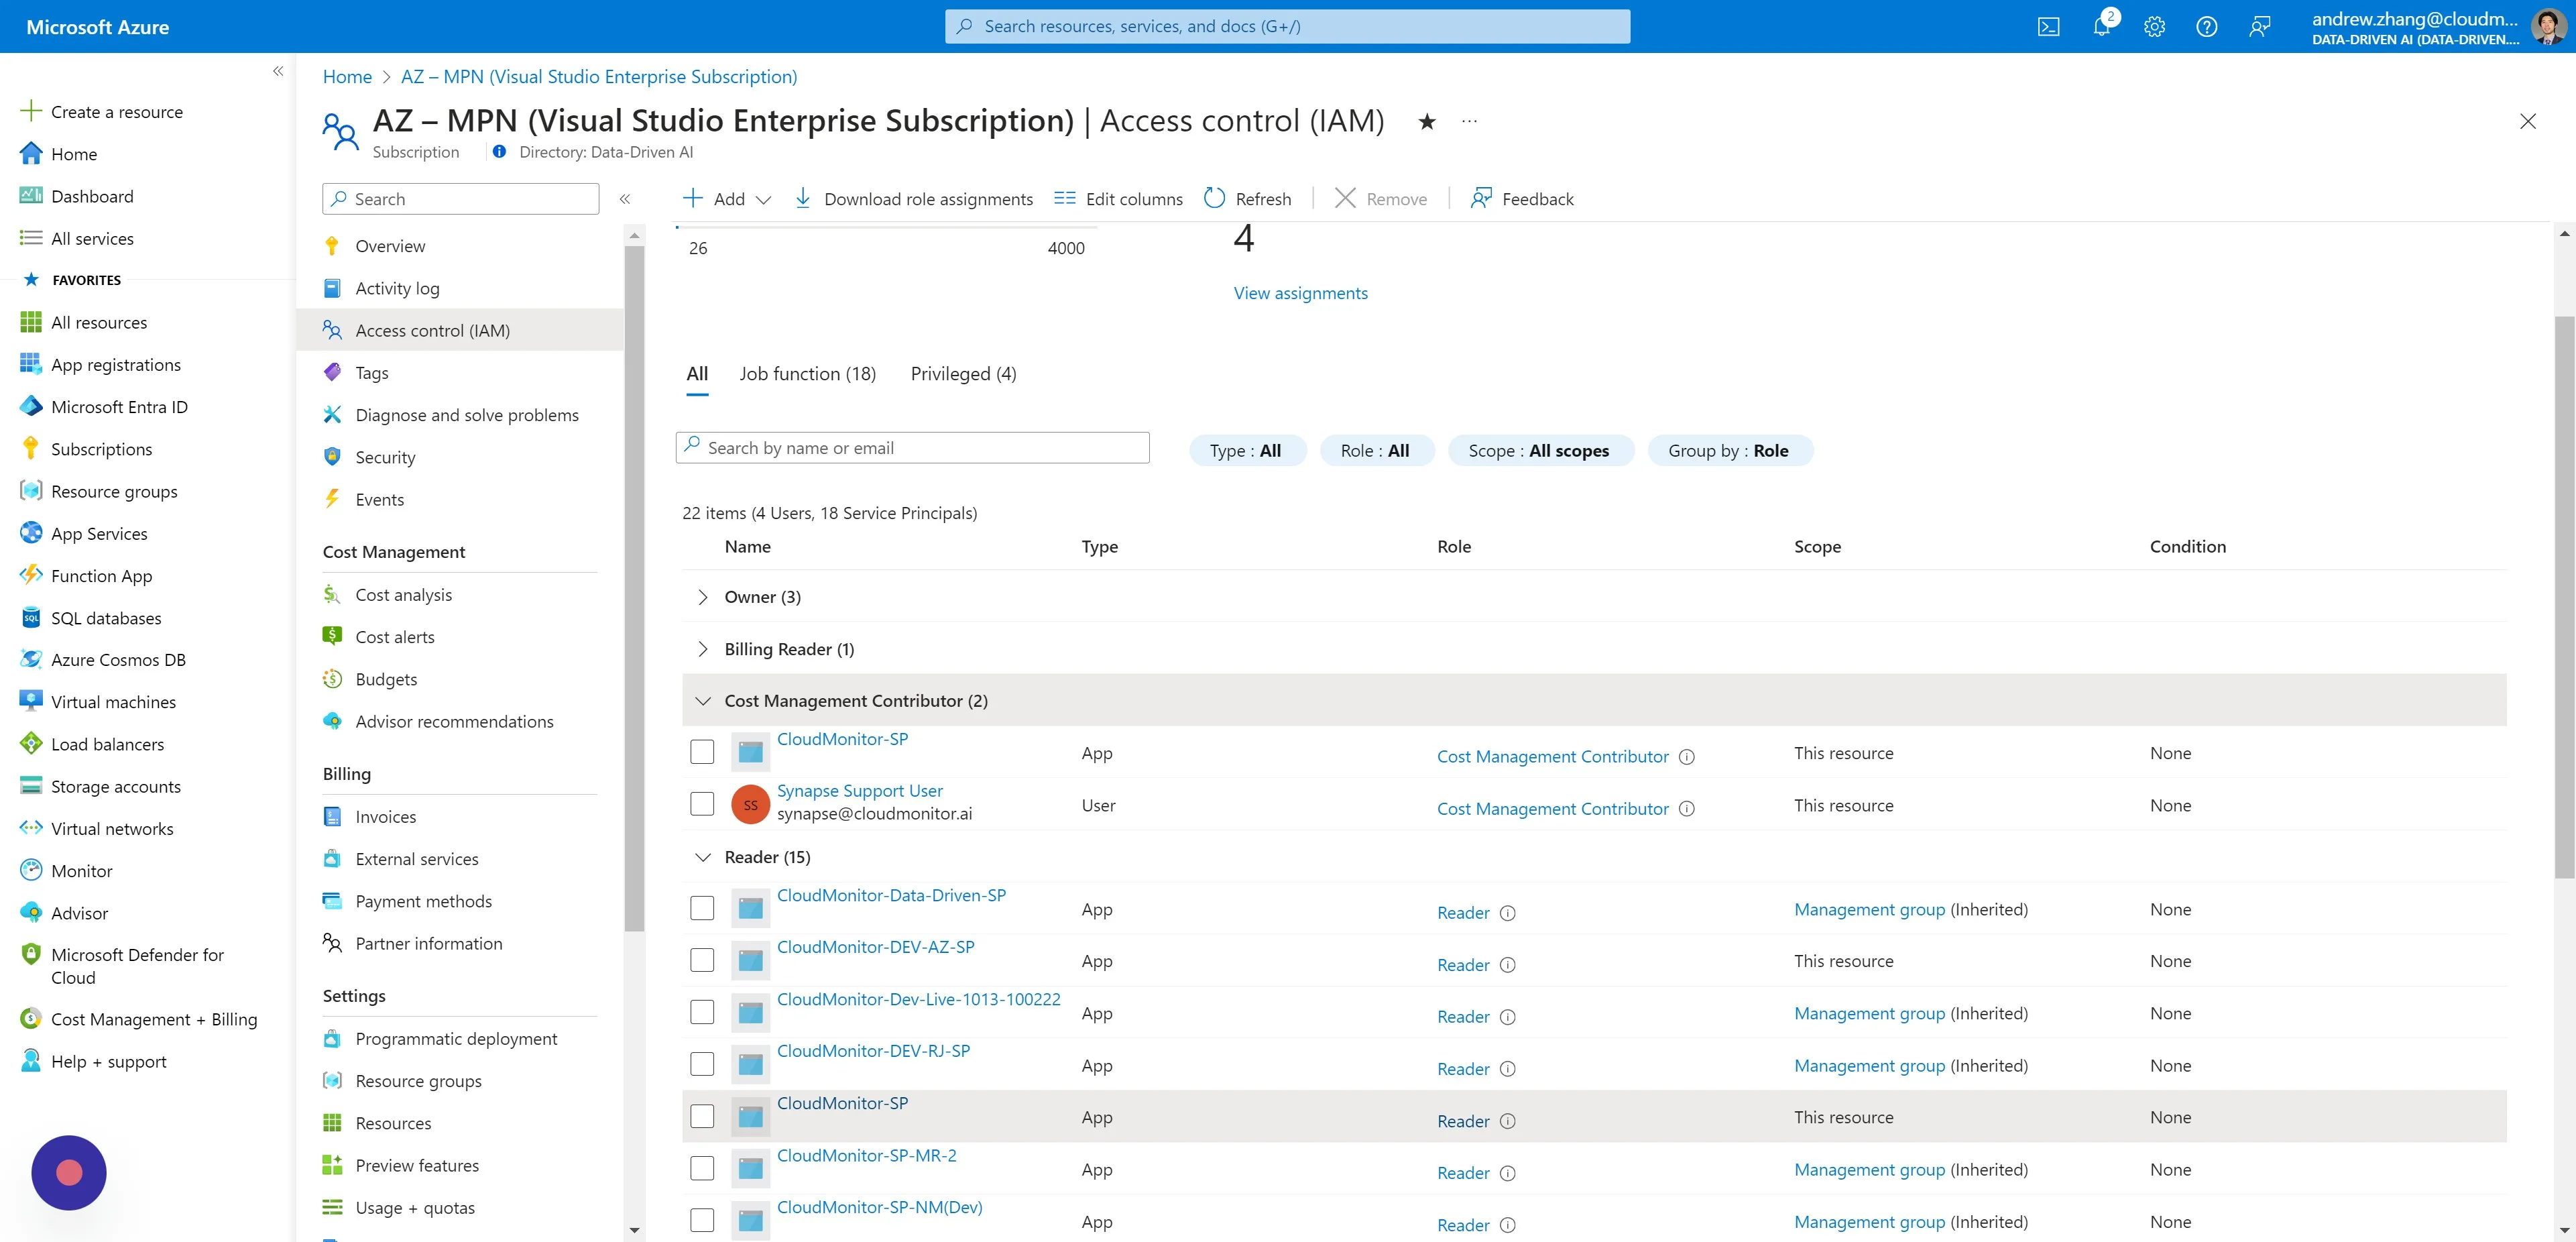Image resolution: width=2576 pixels, height=1242 pixels.
Task: Expand the Billing Reader (1) group
Action: 702,649
